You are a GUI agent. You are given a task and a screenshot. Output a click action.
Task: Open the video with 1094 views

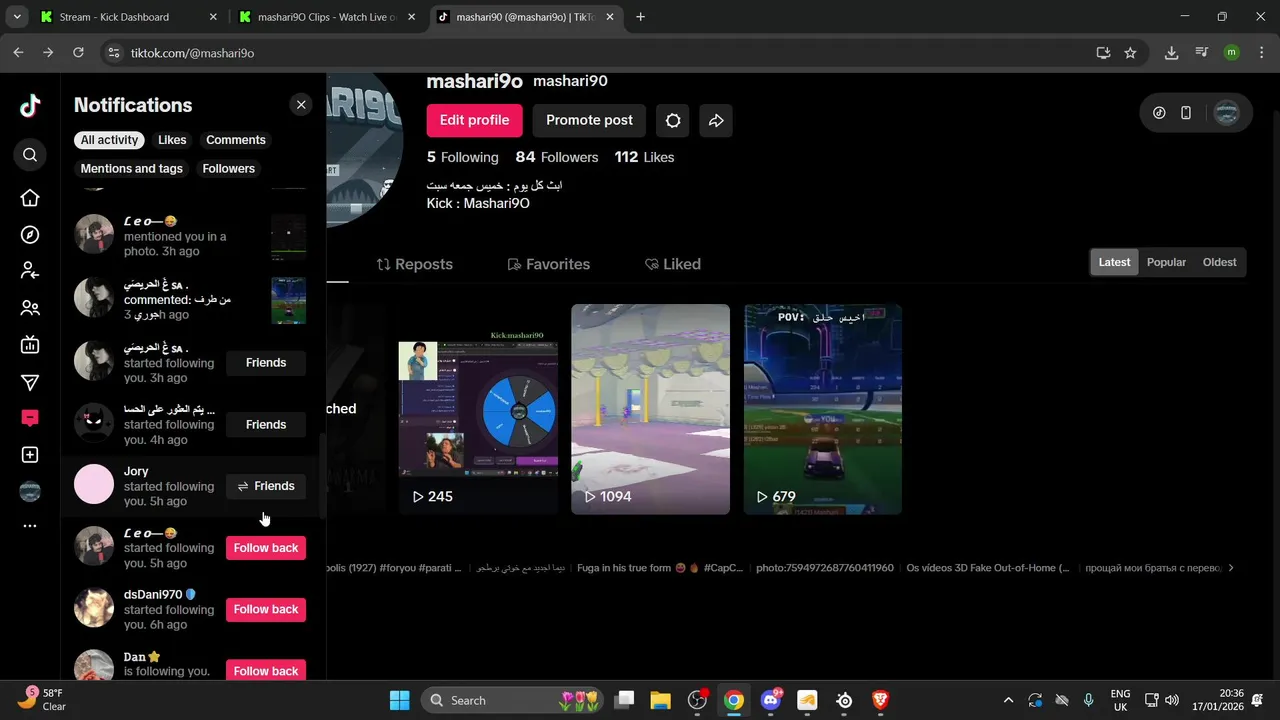pyautogui.click(x=650, y=409)
